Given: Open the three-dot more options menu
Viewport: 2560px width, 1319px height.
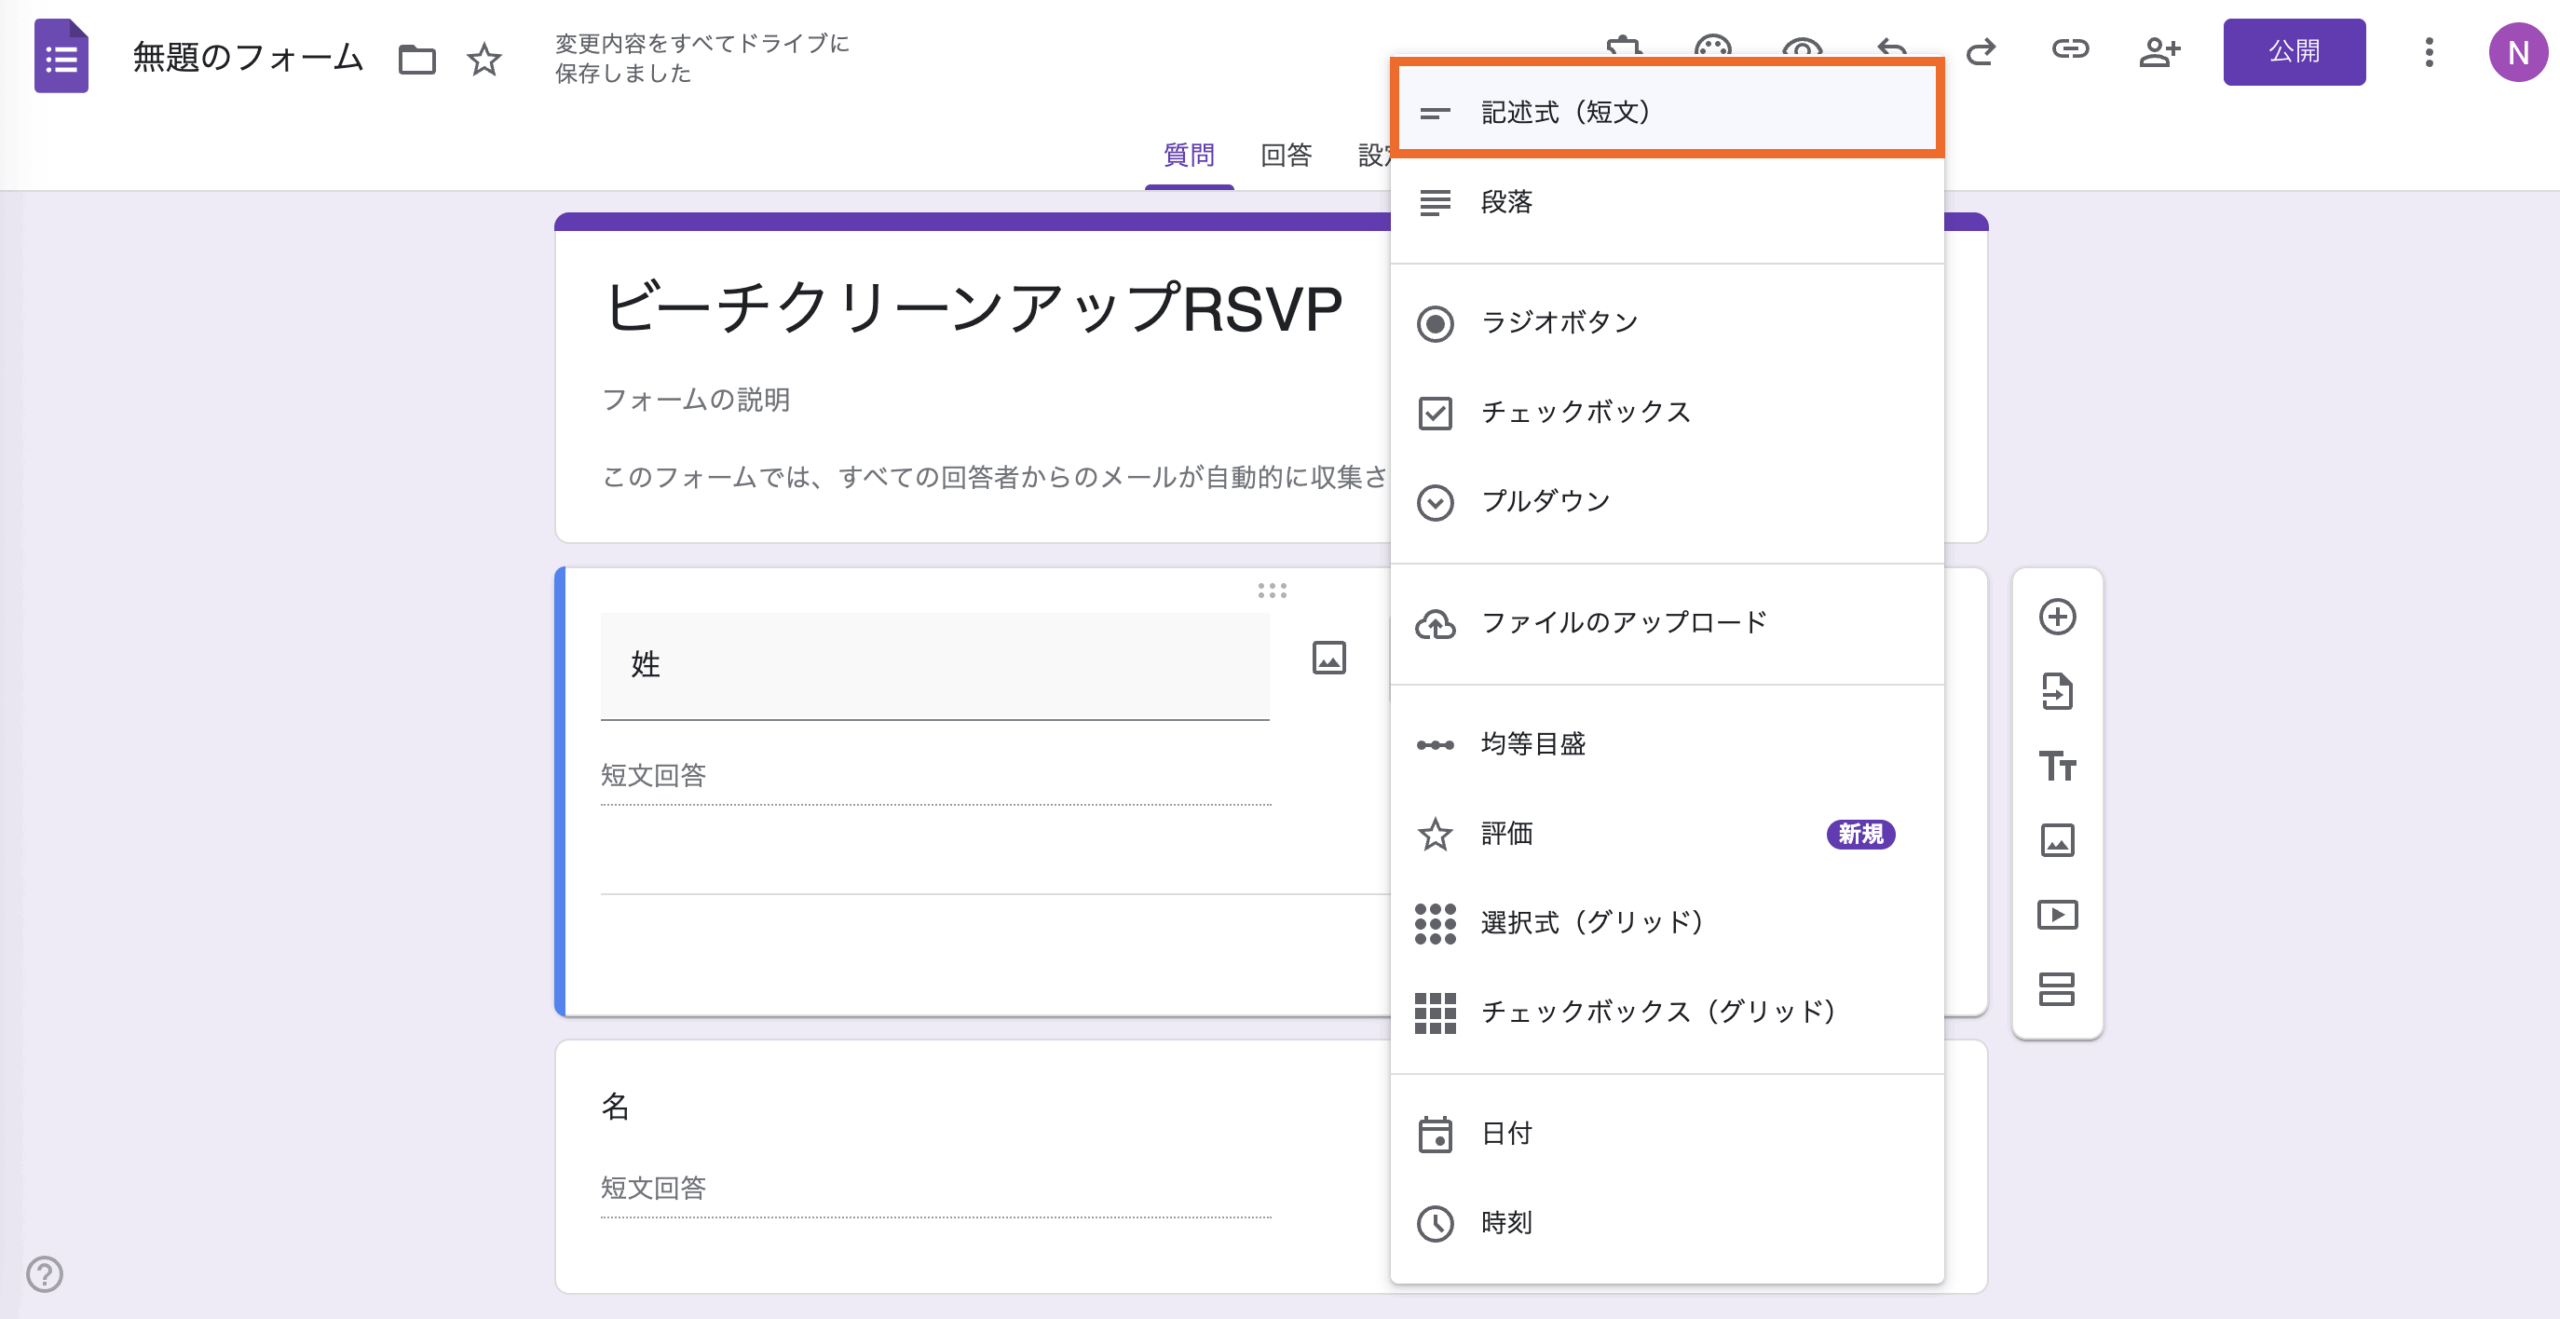Looking at the screenshot, I should [2429, 52].
